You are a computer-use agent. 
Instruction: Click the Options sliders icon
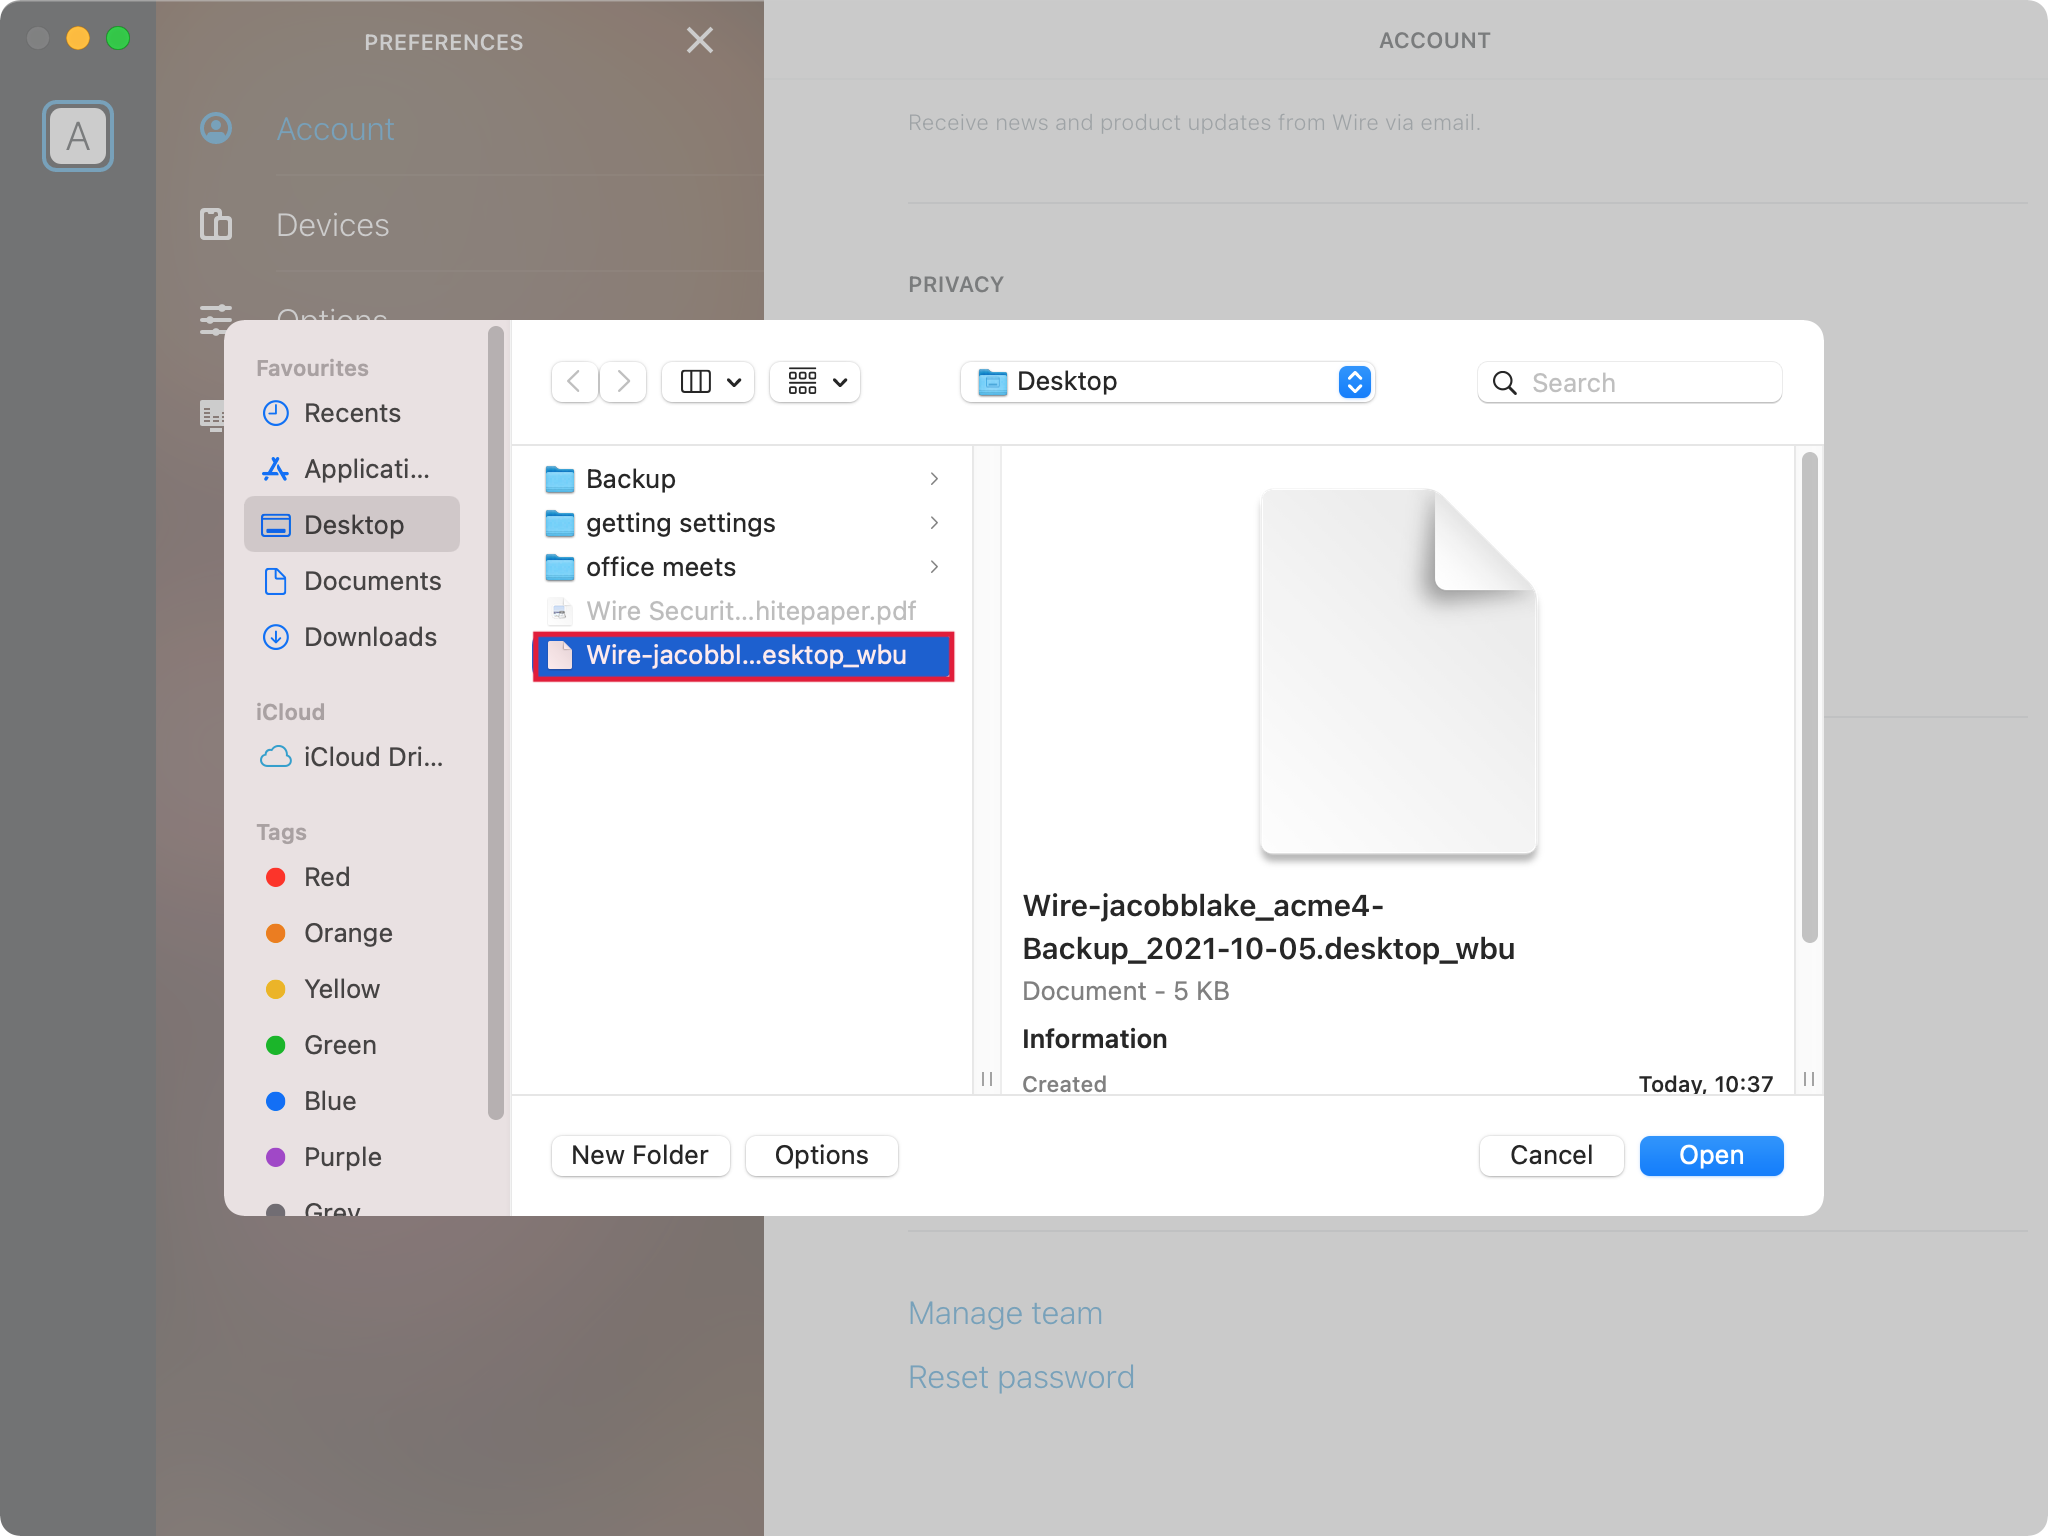(215, 319)
